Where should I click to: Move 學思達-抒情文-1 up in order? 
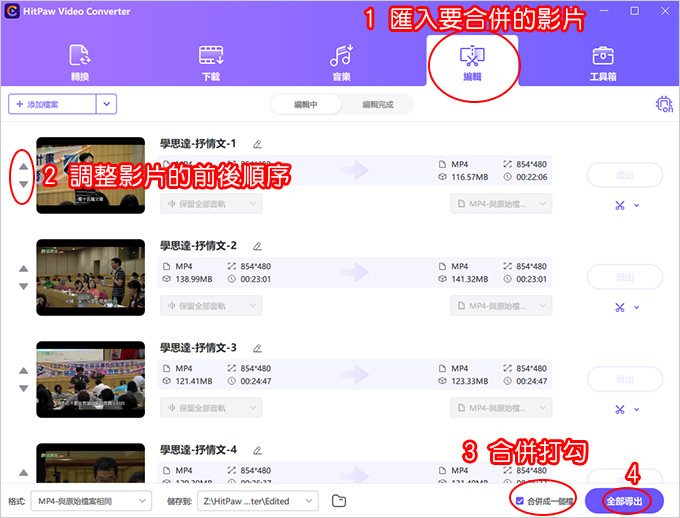tap(23, 167)
